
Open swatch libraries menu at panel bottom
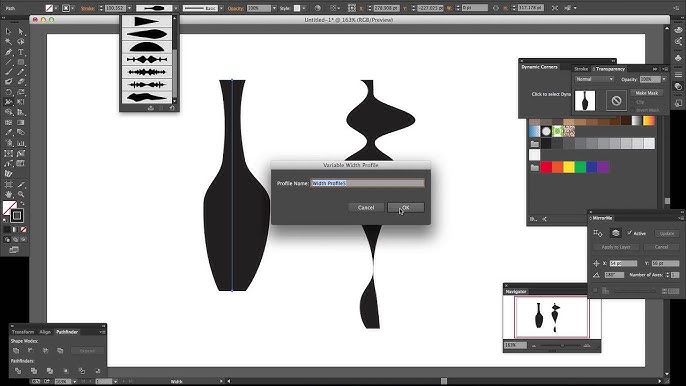[533, 219]
